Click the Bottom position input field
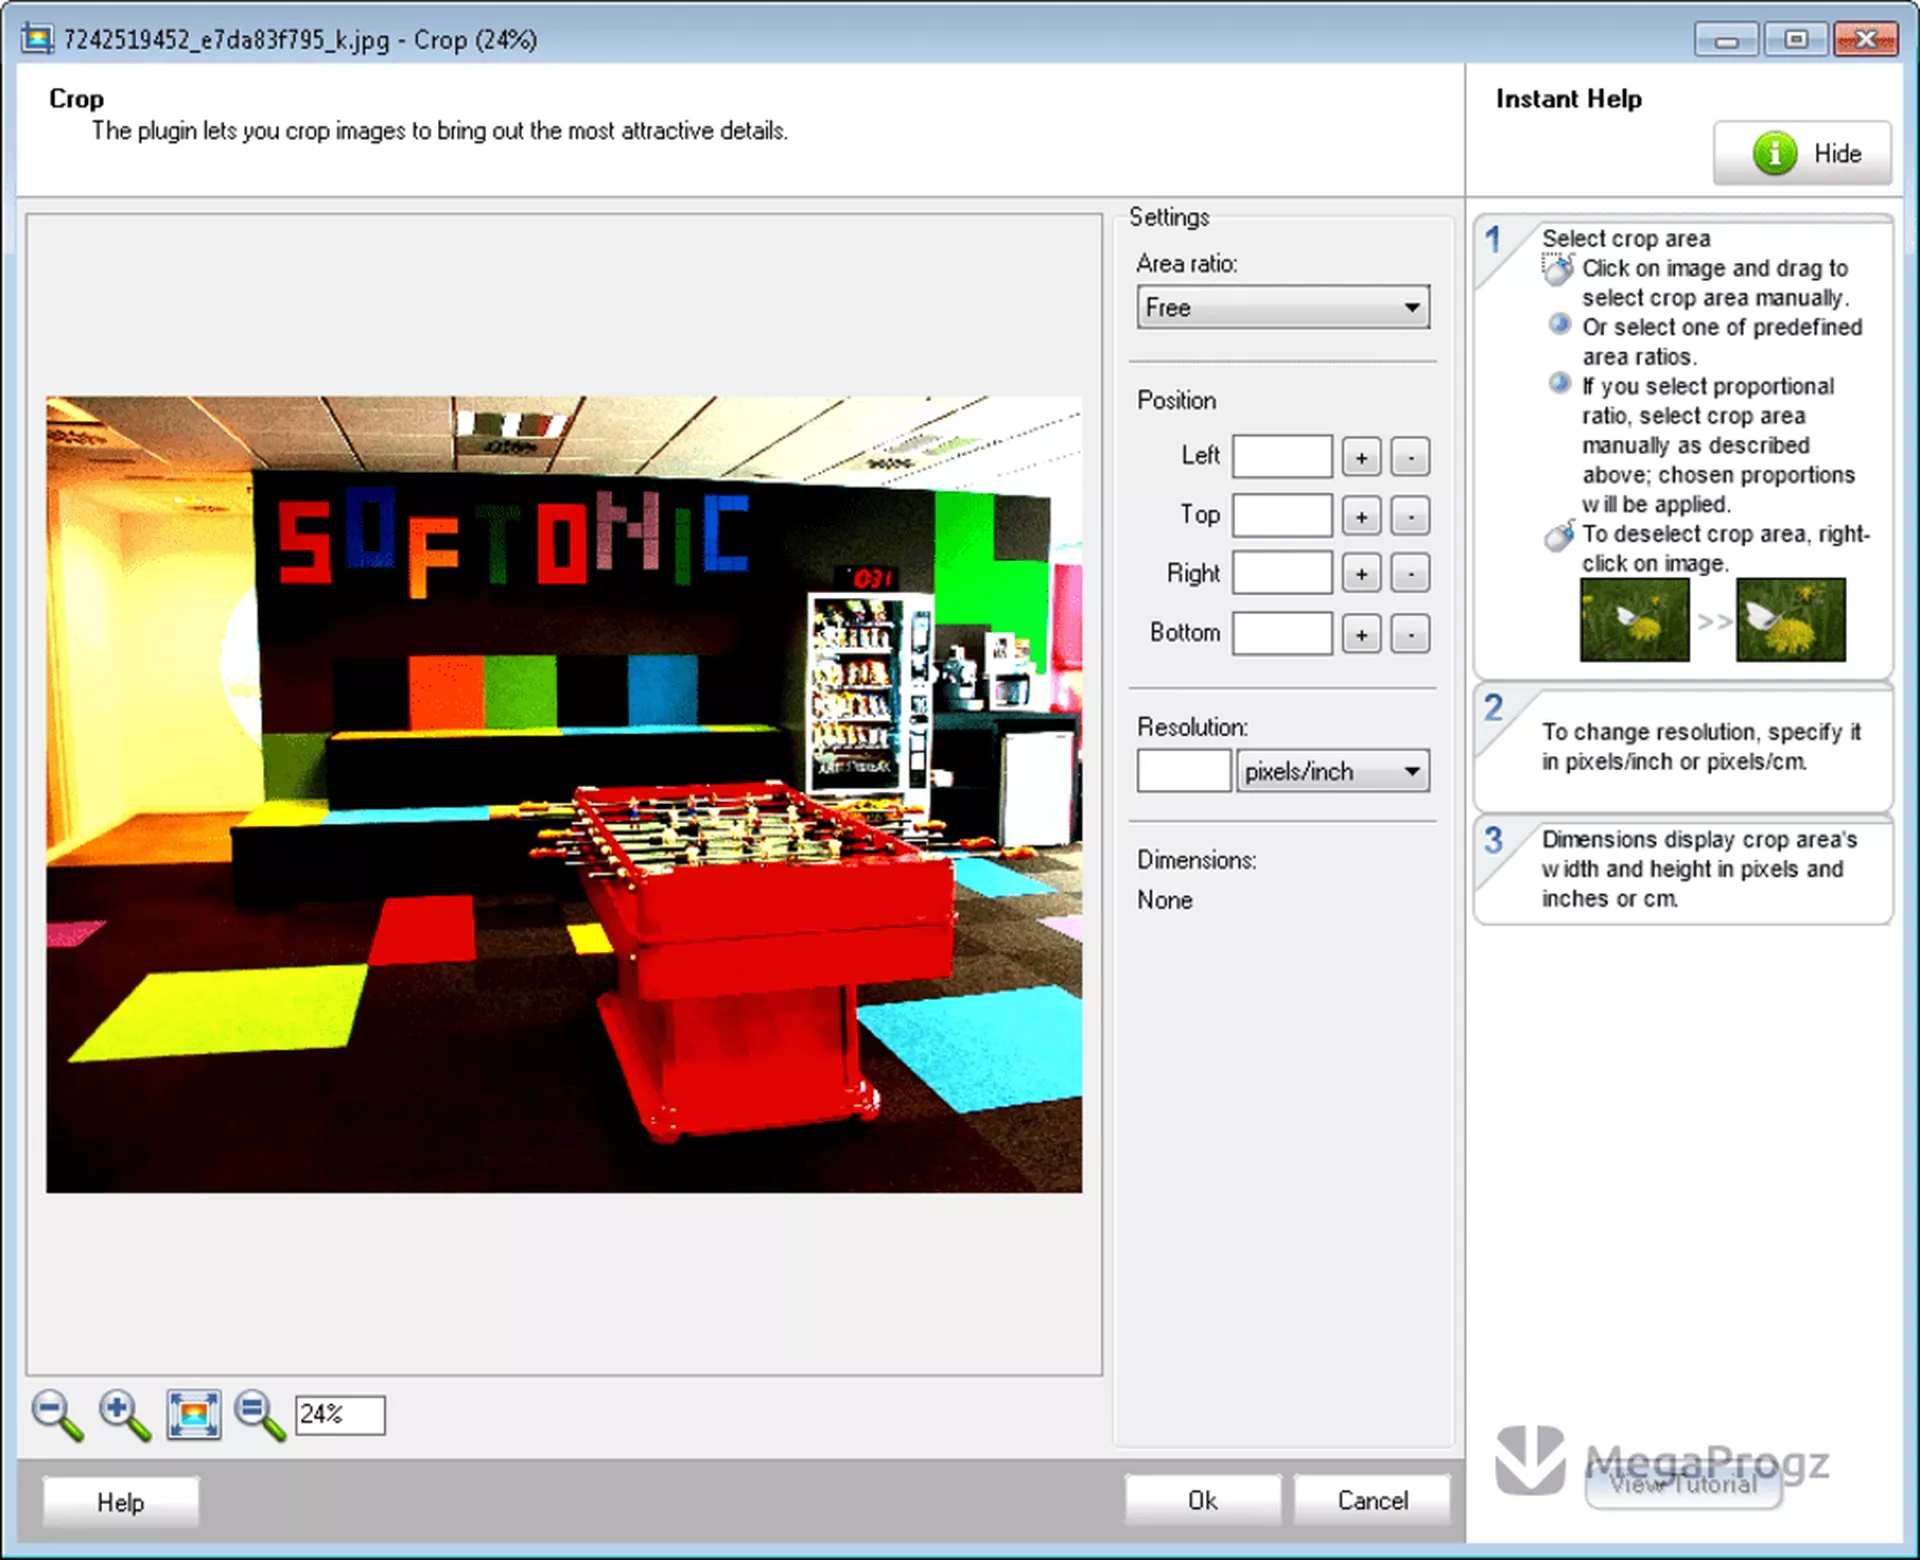 pos(1282,633)
